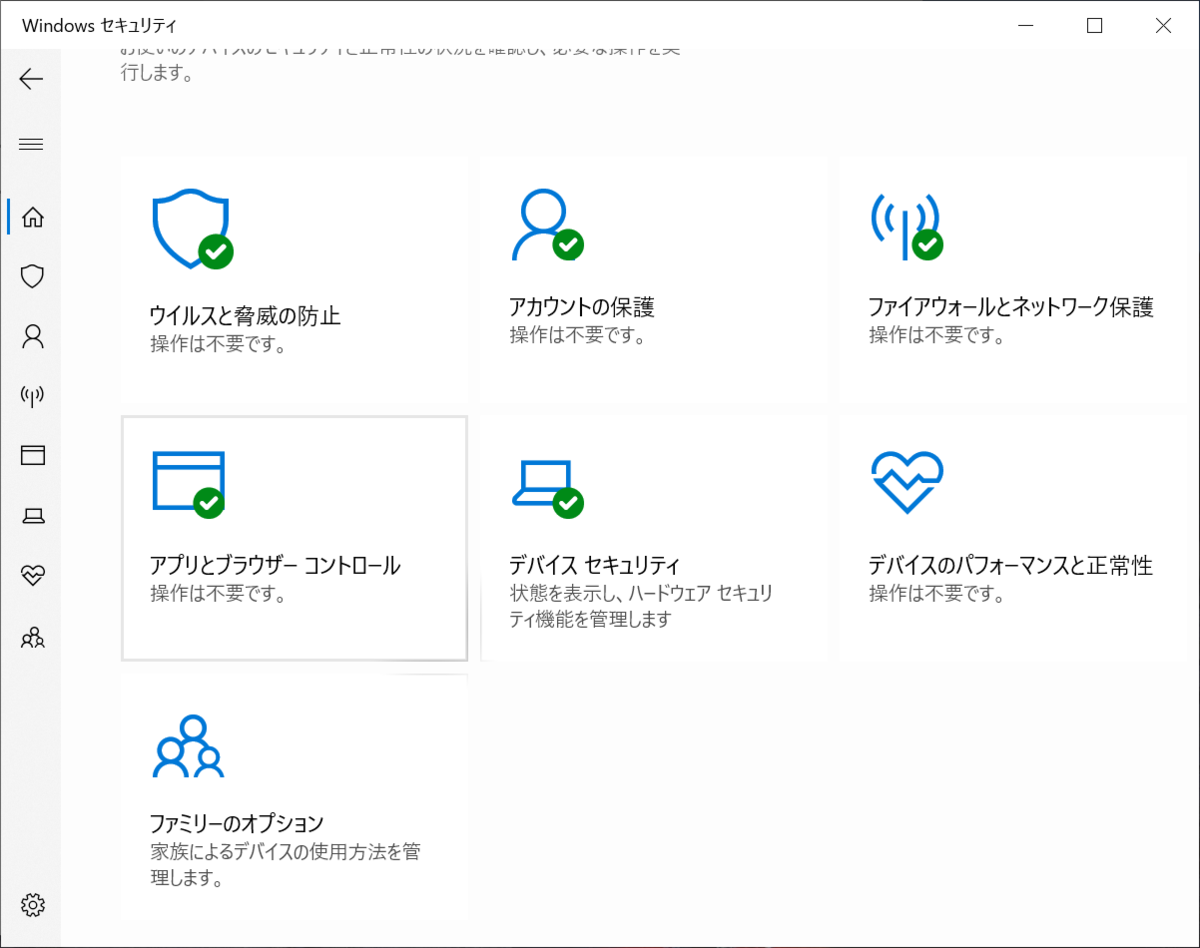Open Family options people icon in sidebar
1200x948 pixels.
32,636
